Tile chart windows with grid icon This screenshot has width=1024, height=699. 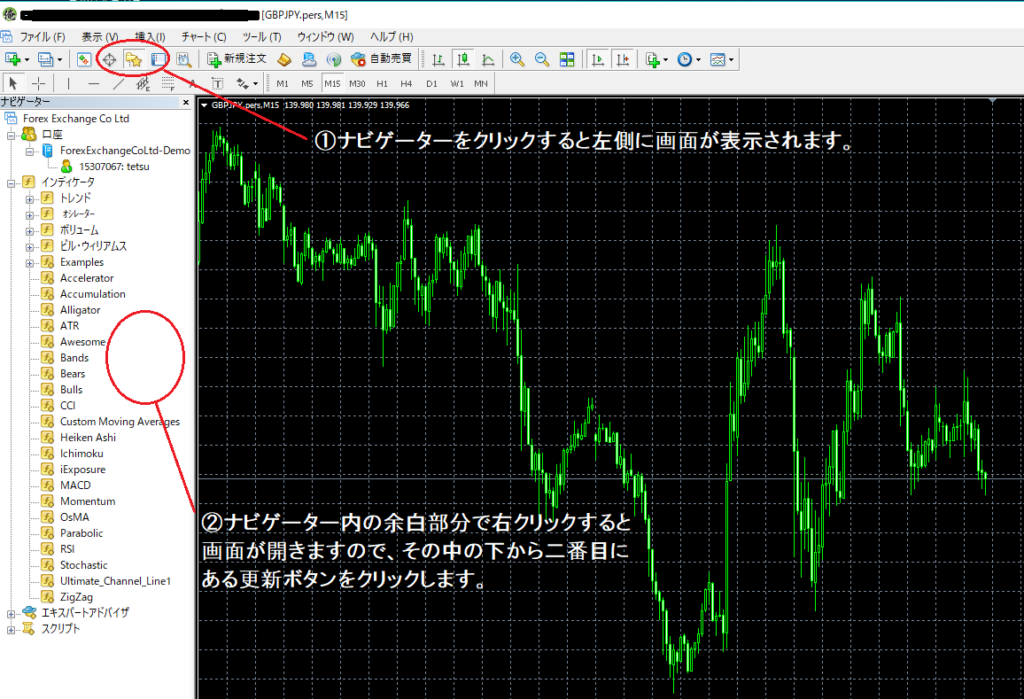click(x=567, y=59)
